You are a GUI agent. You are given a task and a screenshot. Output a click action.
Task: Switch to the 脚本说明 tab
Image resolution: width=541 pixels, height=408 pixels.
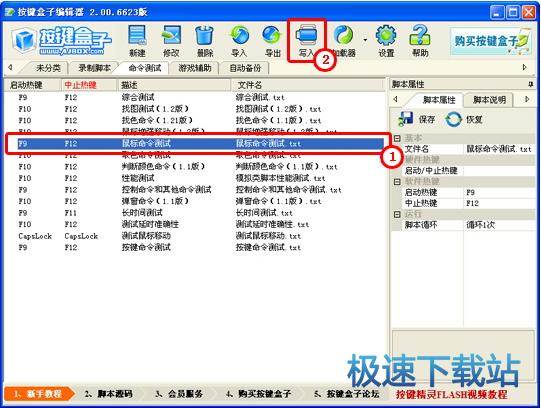(x=489, y=100)
